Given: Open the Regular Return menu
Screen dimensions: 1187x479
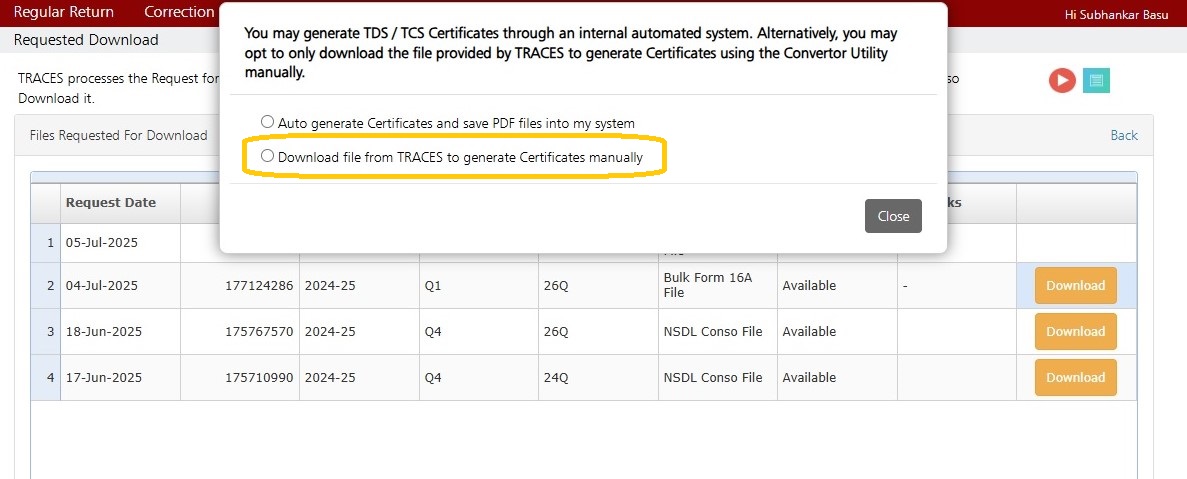Looking at the screenshot, I should coord(64,12).
